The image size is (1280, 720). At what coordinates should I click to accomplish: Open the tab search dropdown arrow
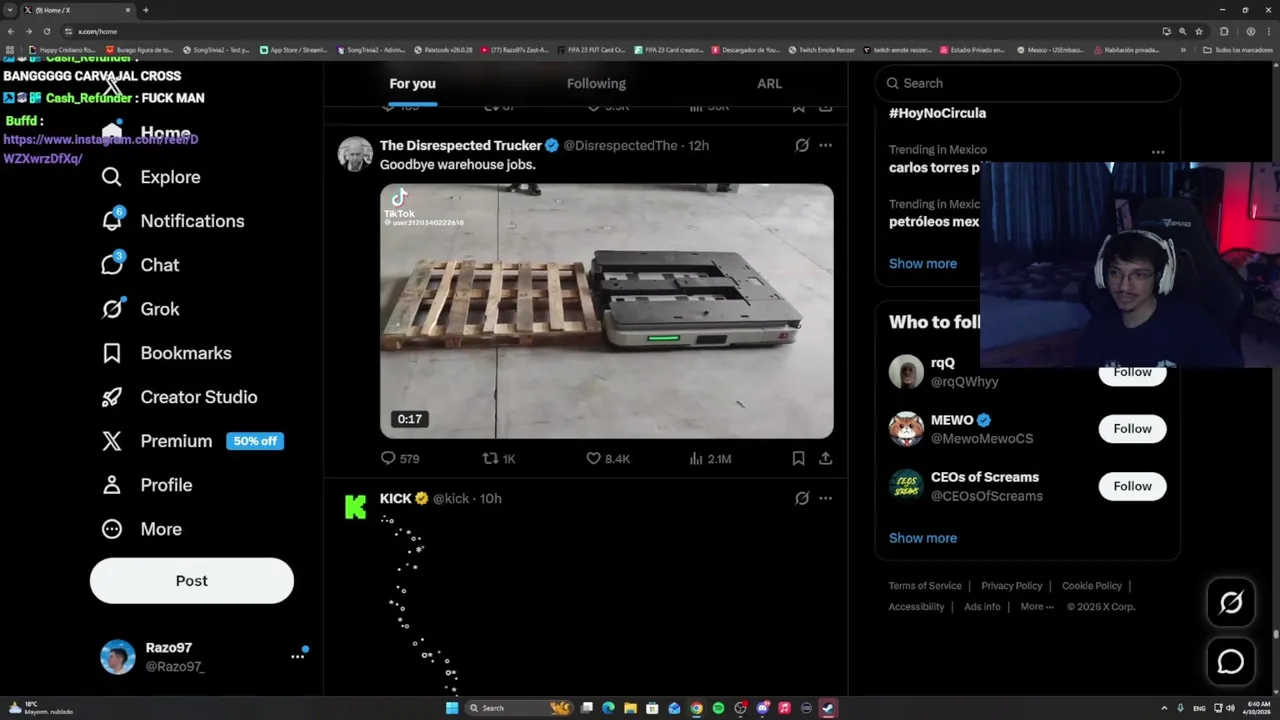[10, 10]
